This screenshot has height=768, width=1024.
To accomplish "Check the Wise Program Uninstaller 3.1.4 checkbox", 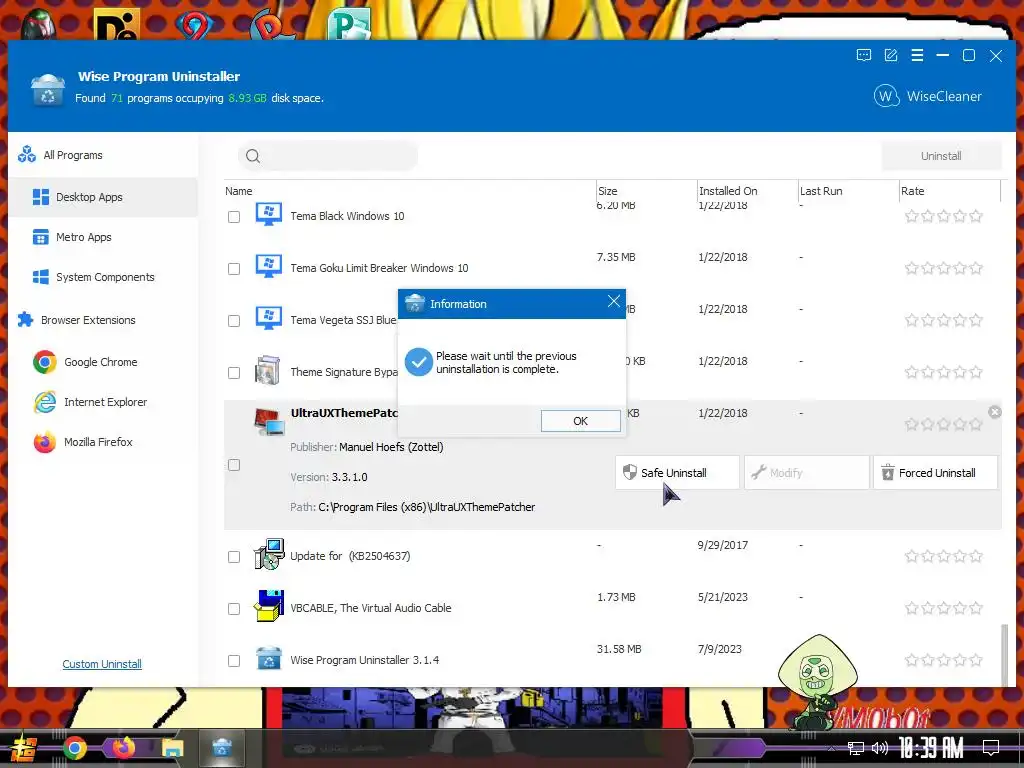I will tap(234, 661).
